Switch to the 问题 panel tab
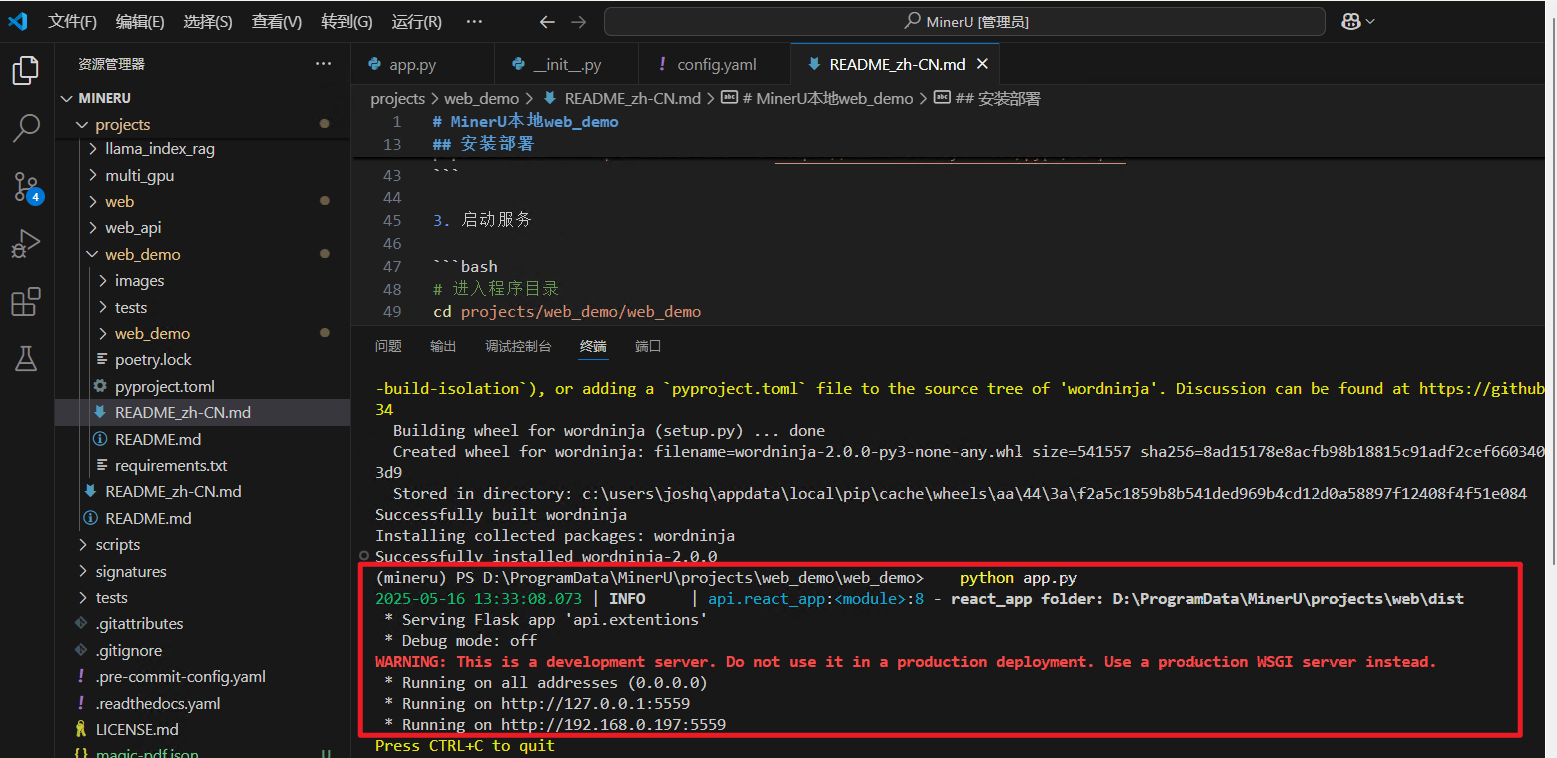Image resolution: width=1557 pixels, height=758 pixels. click(388, 346)
